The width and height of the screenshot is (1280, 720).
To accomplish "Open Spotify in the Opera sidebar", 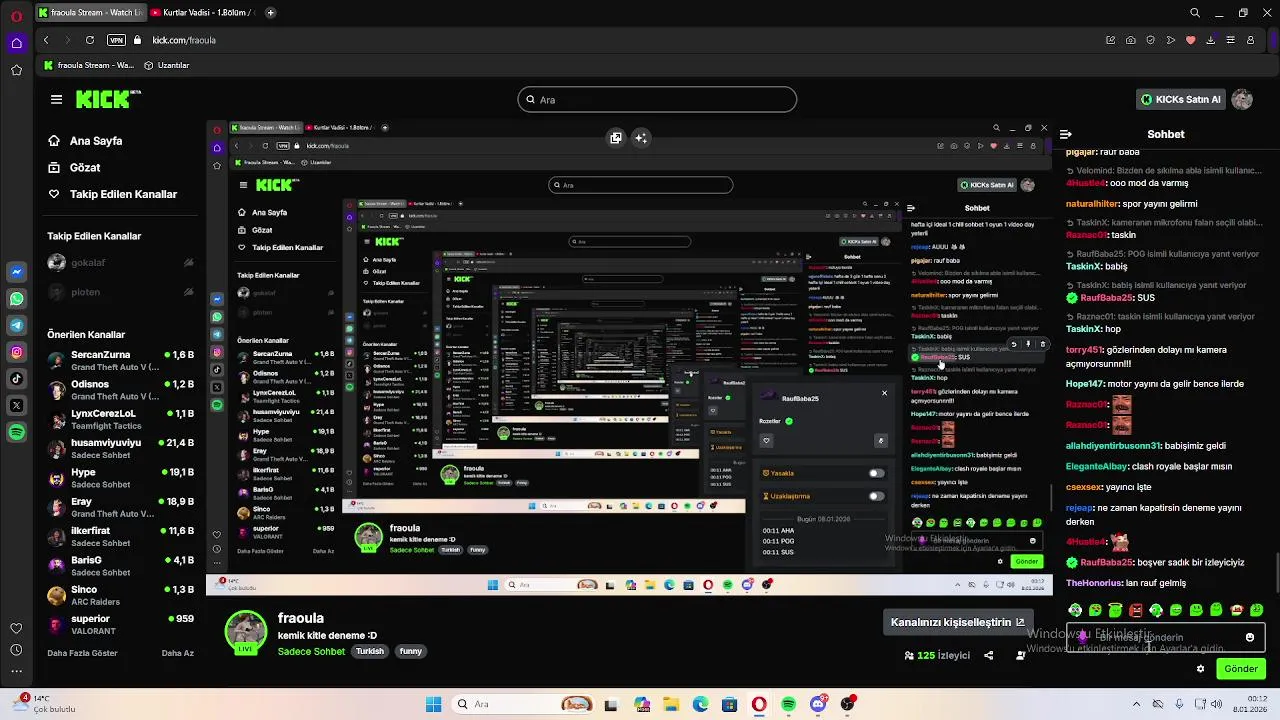I will [17, 432].
